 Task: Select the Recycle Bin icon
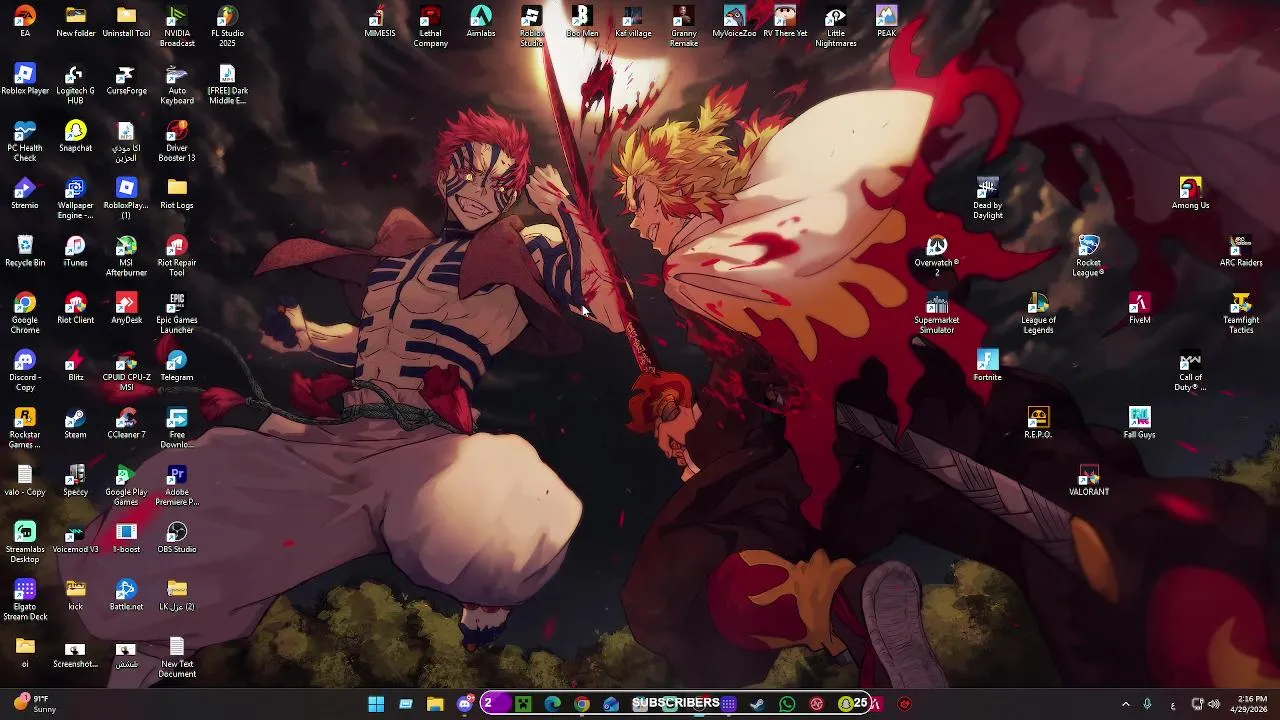pyautogui.click(x=25, y=252)
